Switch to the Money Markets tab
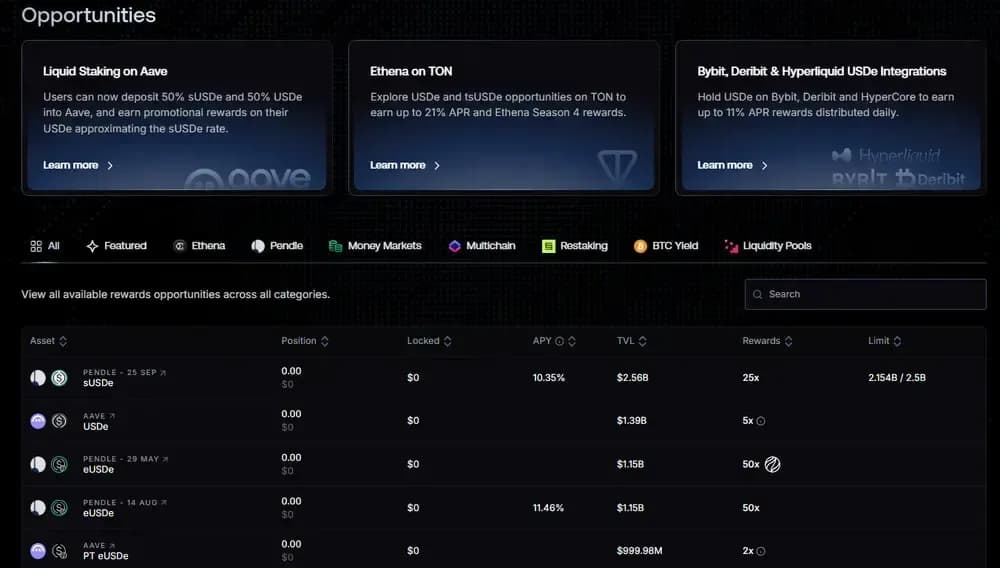1000x568 pixels. [376, 246]
